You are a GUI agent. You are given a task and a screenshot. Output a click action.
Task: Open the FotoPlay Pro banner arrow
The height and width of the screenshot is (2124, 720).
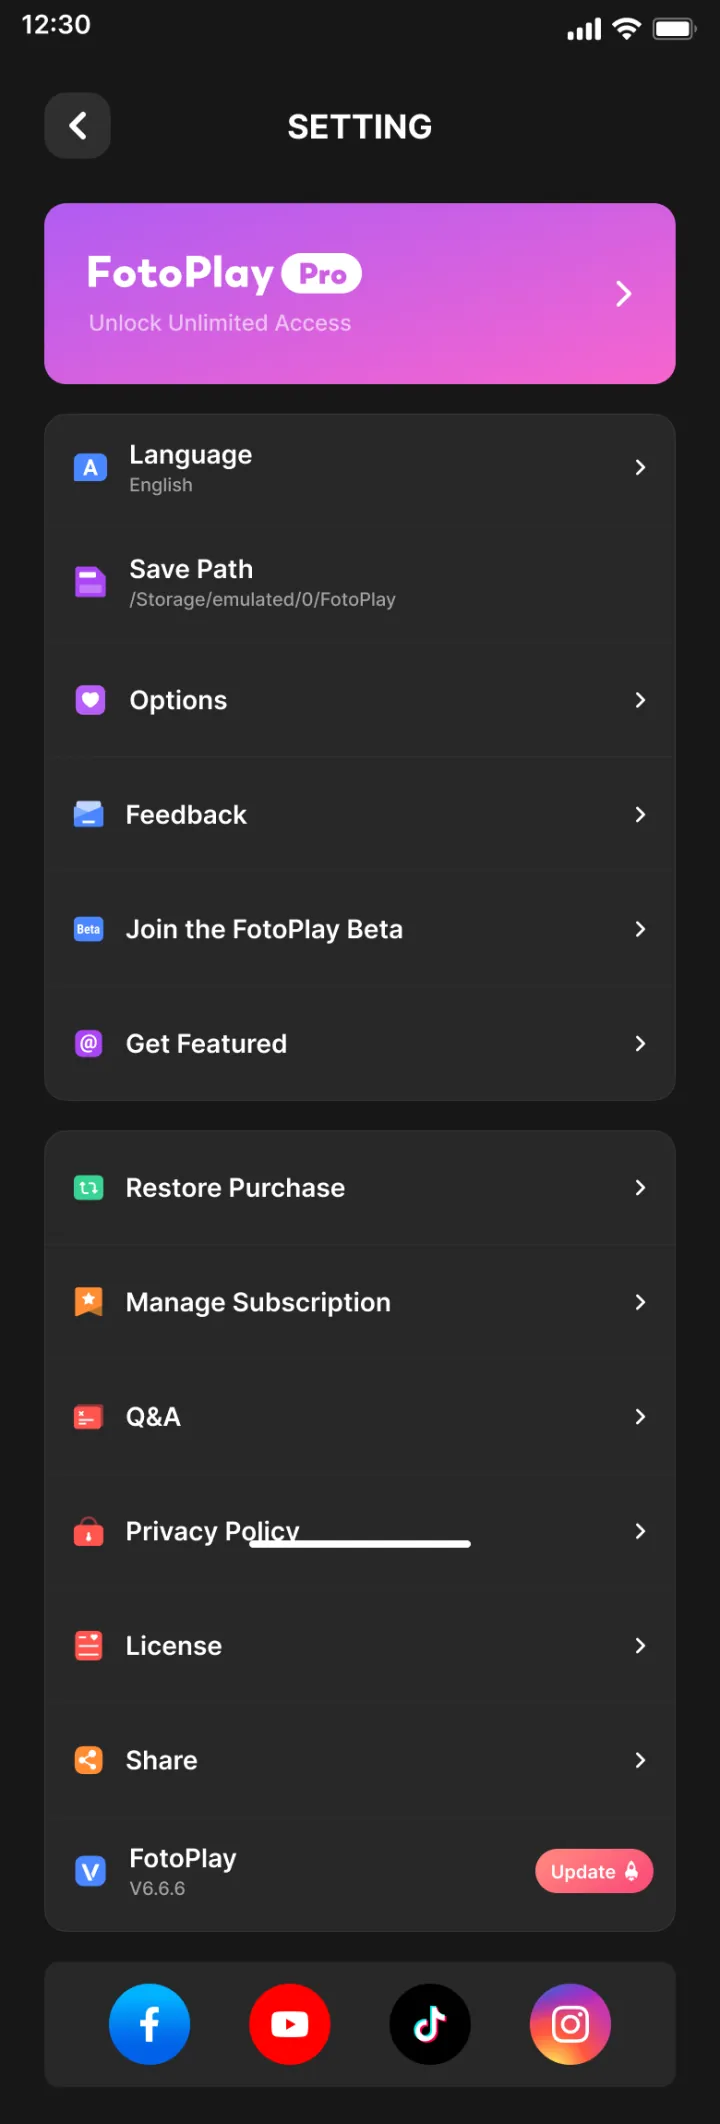pos(624,294)
